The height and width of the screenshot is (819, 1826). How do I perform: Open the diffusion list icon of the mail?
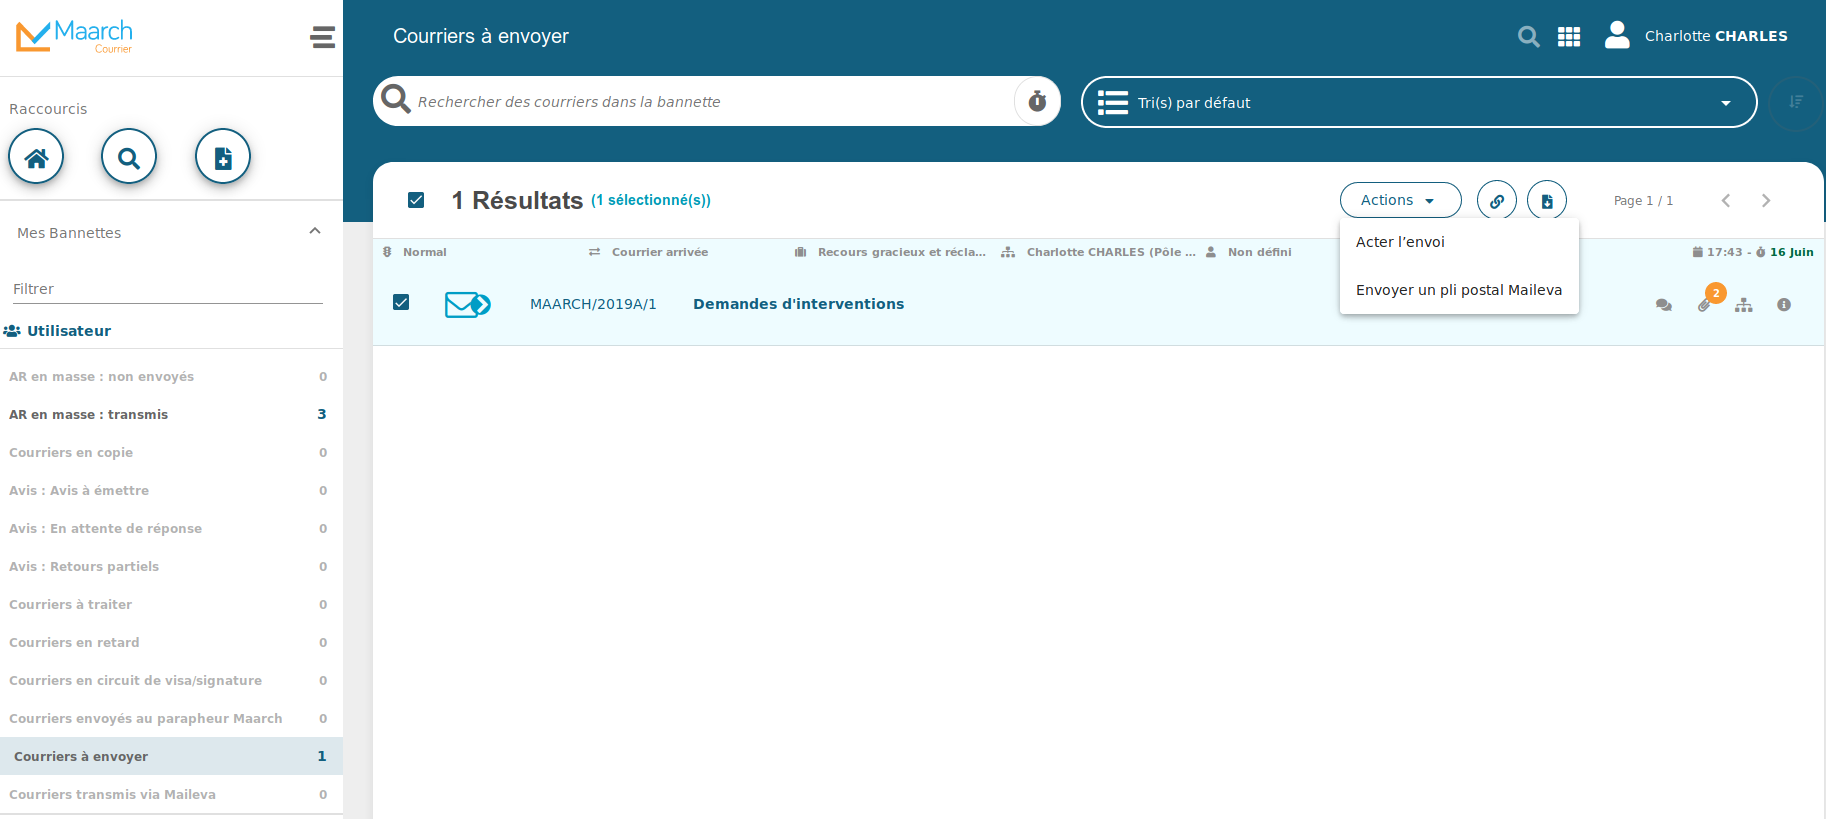[1744, 305]
